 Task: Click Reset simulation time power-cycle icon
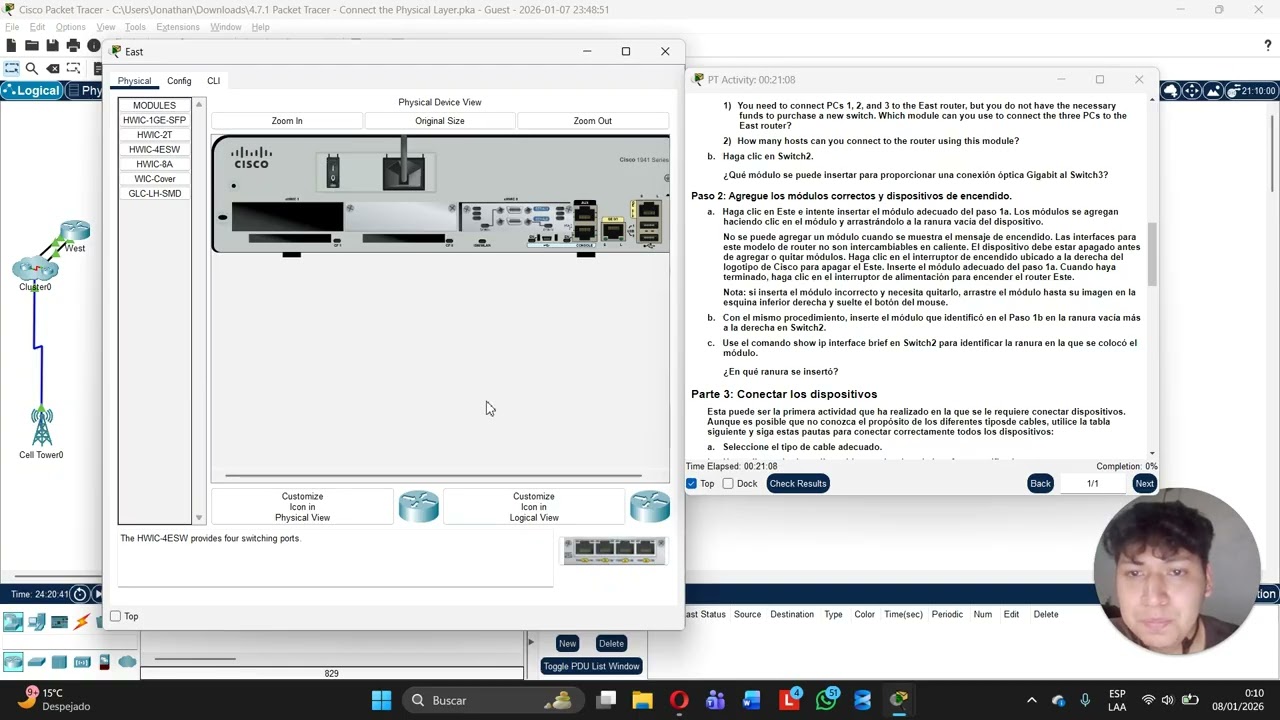(x=79, y=594)
